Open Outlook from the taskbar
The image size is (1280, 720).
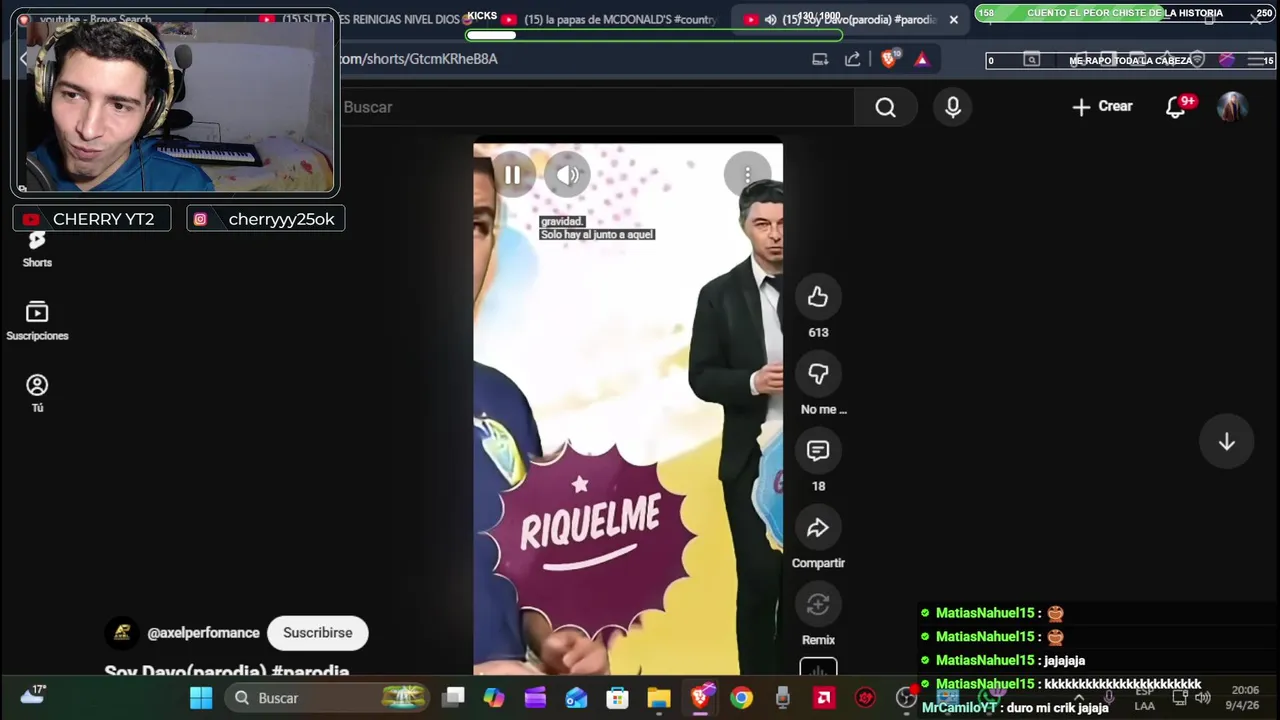pyautogui.click(x=576, y=698)
